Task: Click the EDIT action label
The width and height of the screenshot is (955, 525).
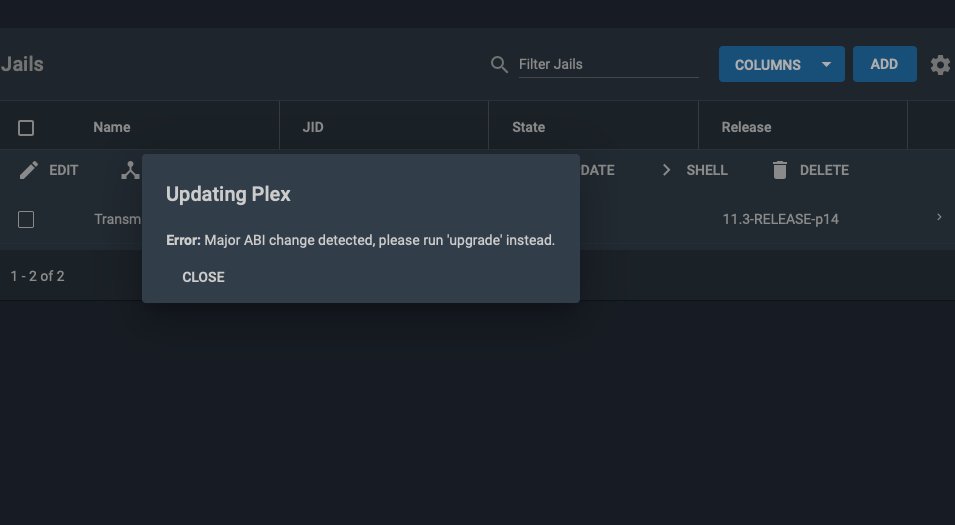Action: pyautogui.click(x=63, y=171)
